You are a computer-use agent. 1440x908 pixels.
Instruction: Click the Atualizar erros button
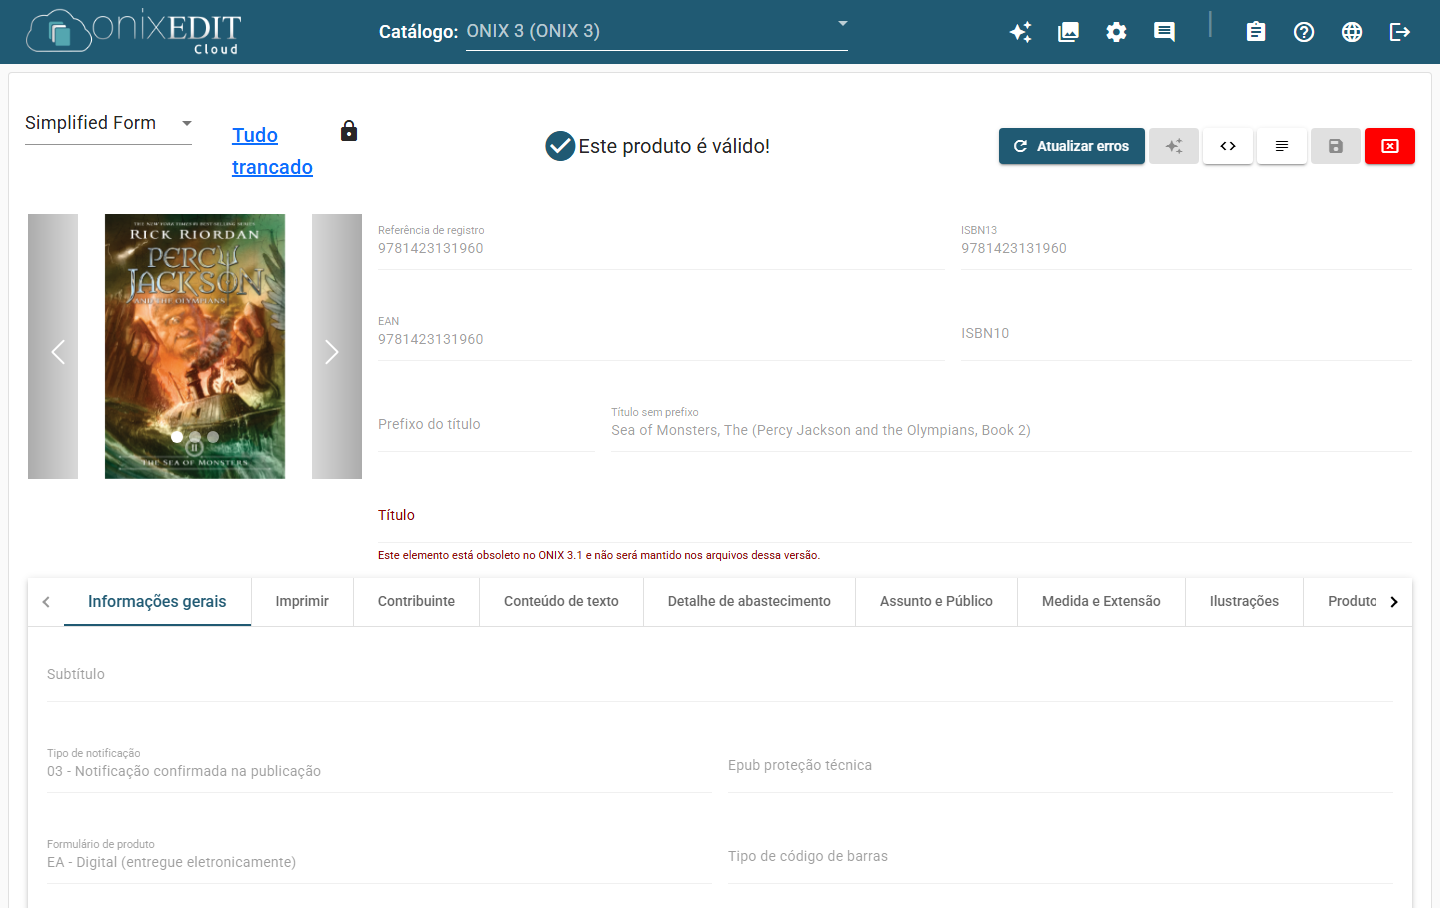(1072, 146)
